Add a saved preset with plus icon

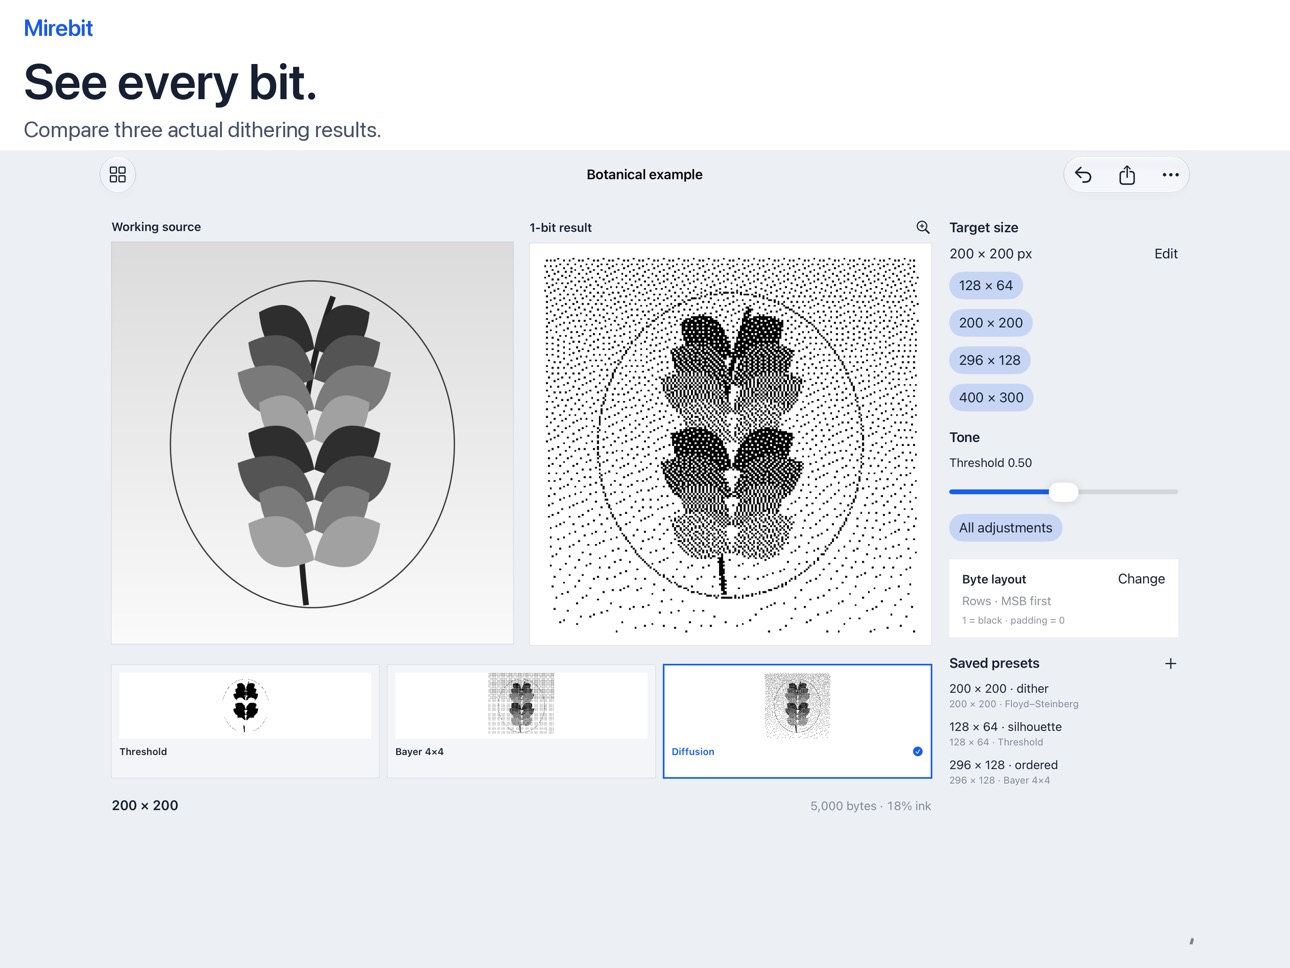coord(1170,663)
